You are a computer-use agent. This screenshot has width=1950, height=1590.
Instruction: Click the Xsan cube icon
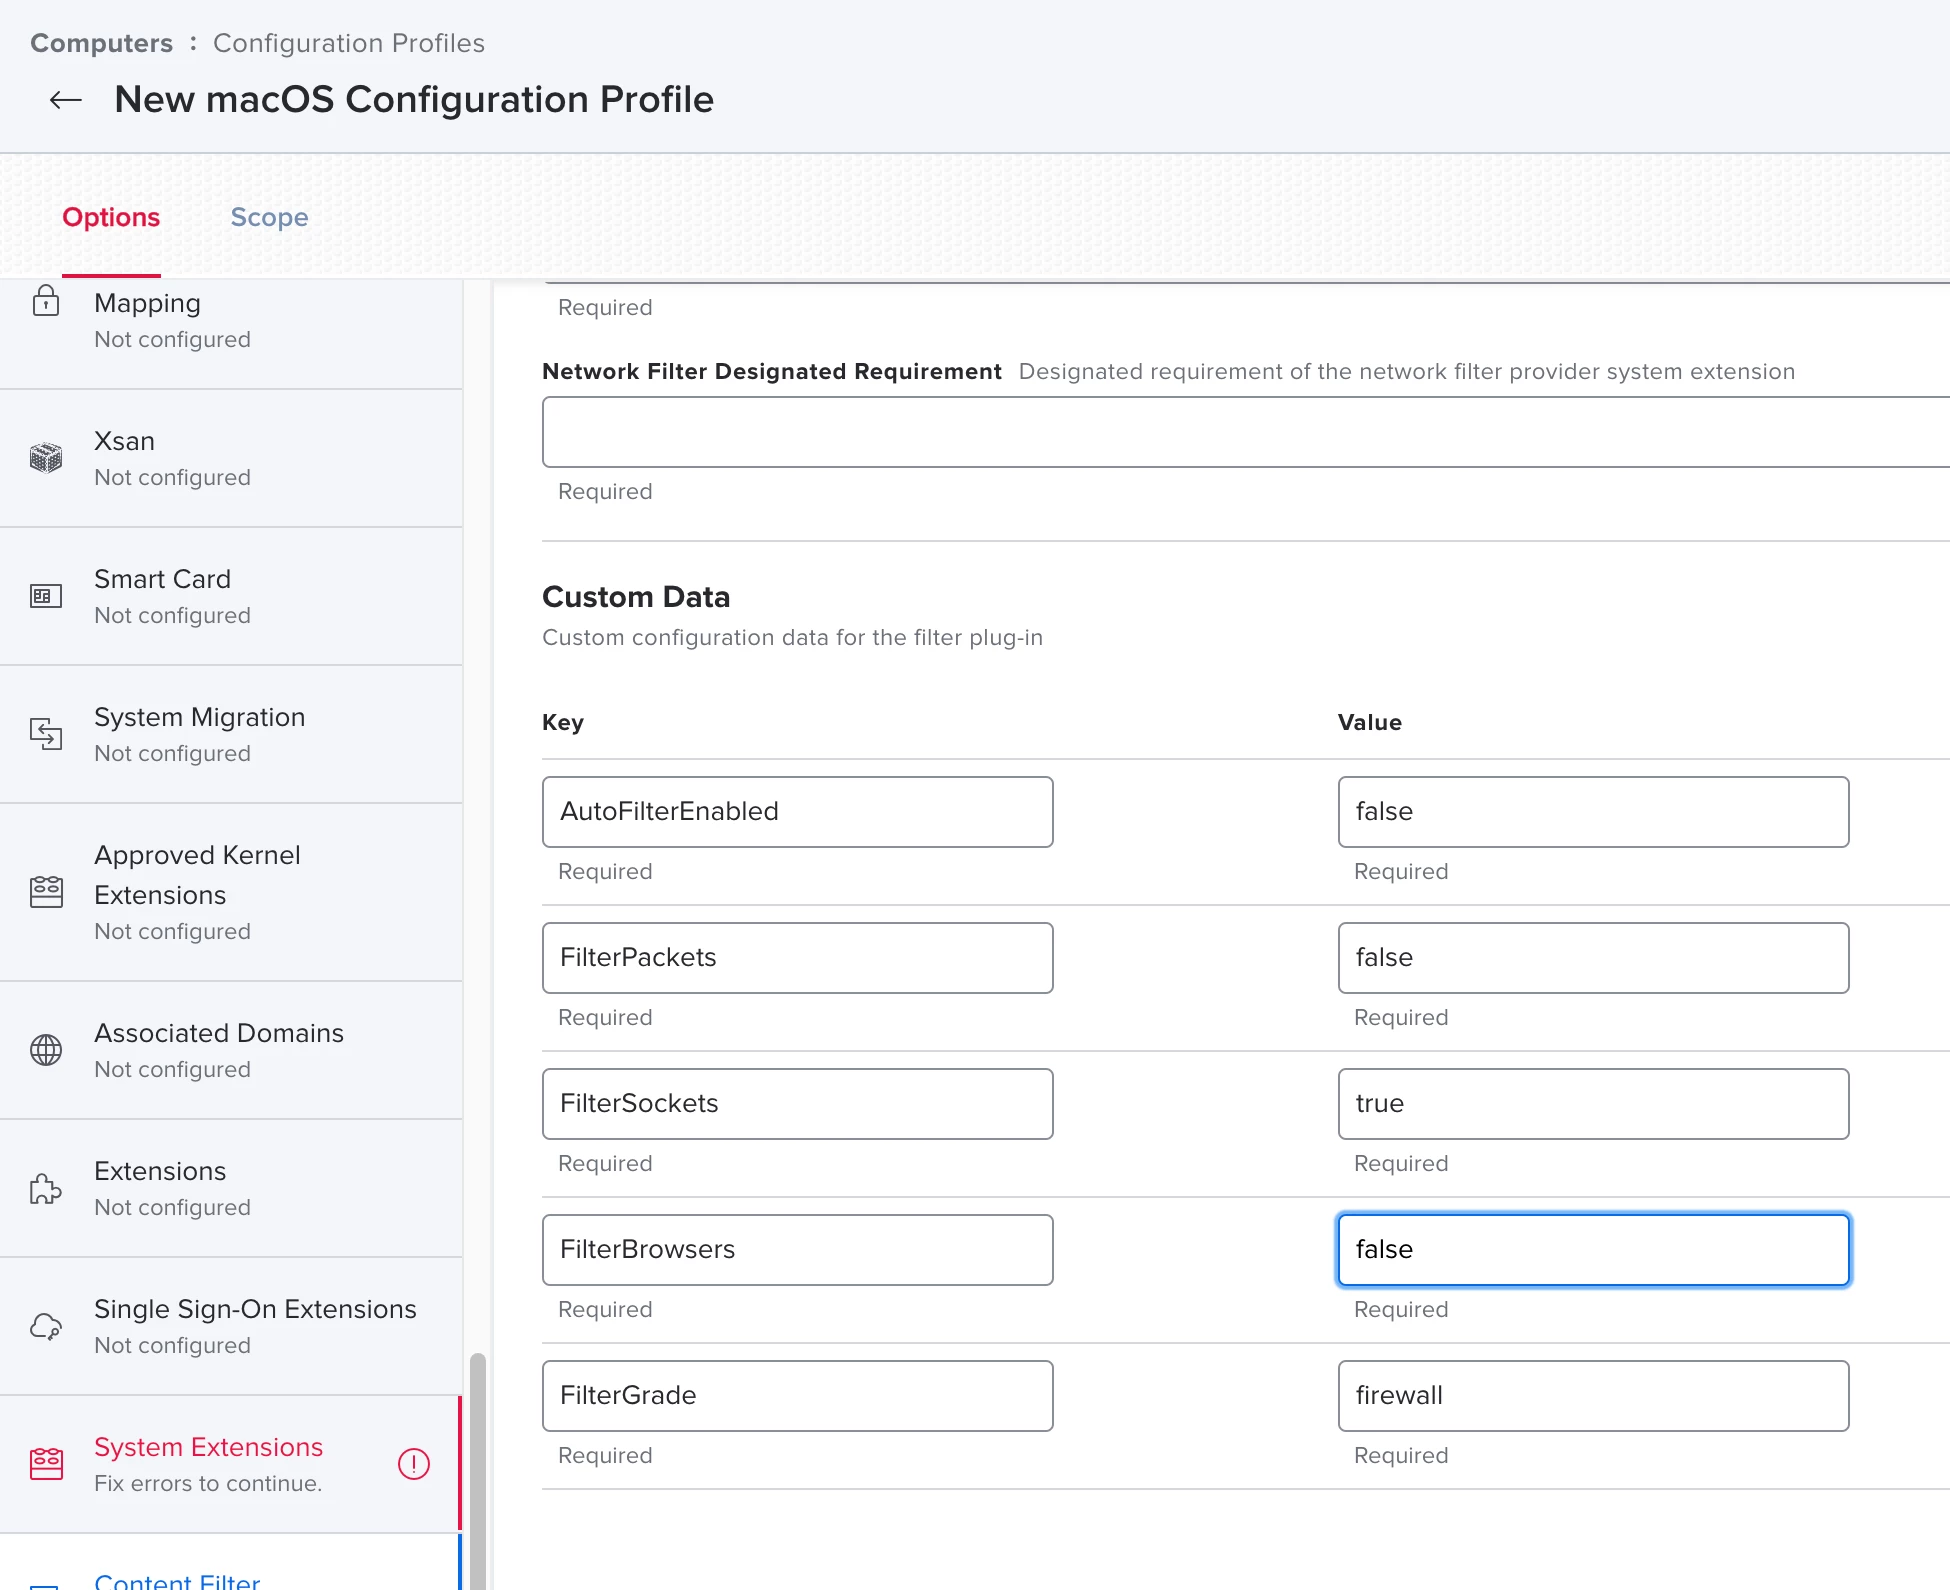click(x=46, y=458)
